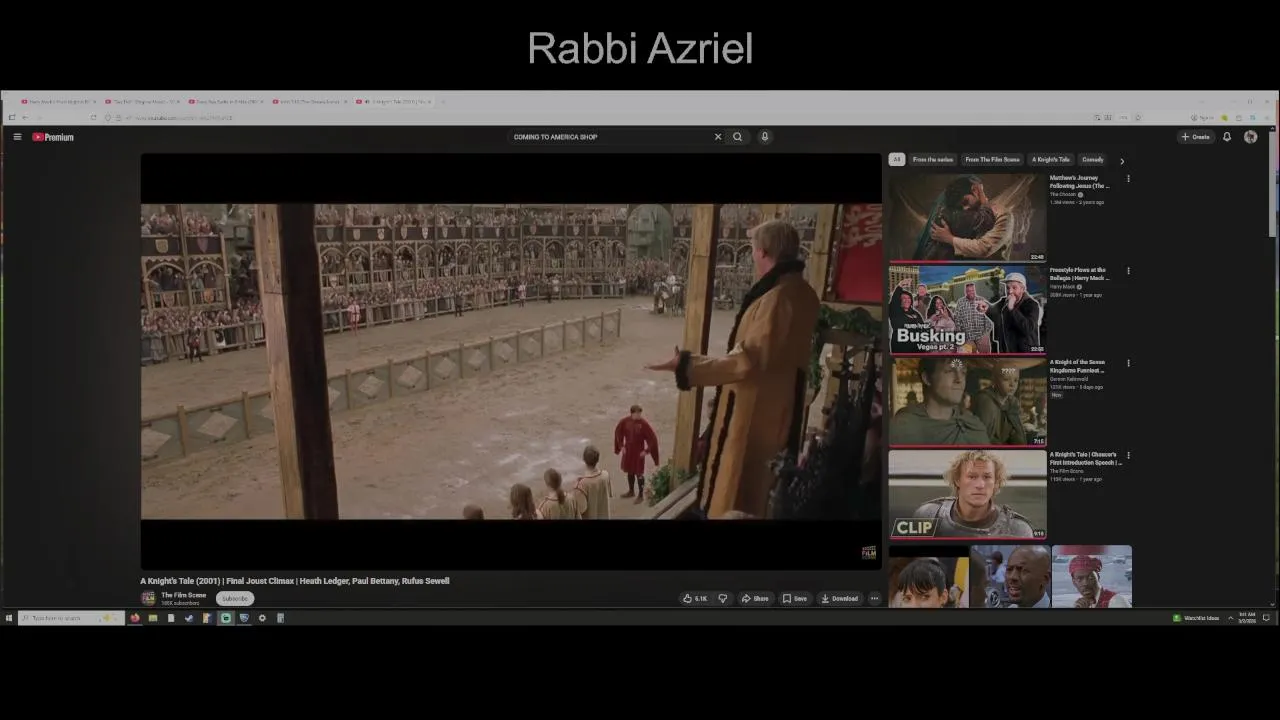1280x720 pixels.
Task: Select the 'A Knight's Tale' chip
Action: 1051,160
